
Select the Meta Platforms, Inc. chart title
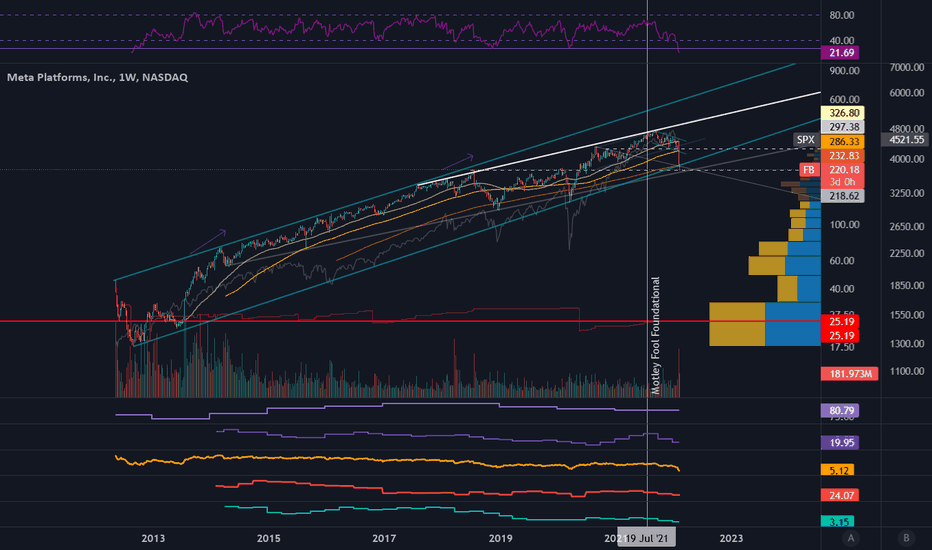[x=97, y=77]
